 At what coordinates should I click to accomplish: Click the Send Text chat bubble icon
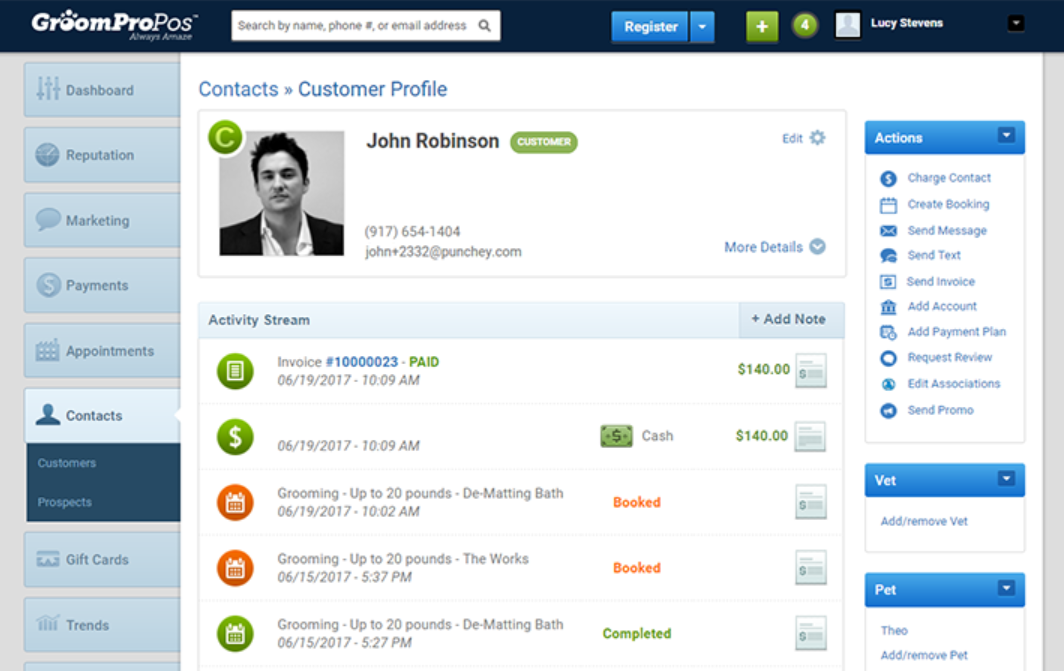pyautogui.click(x=888, y=256)
